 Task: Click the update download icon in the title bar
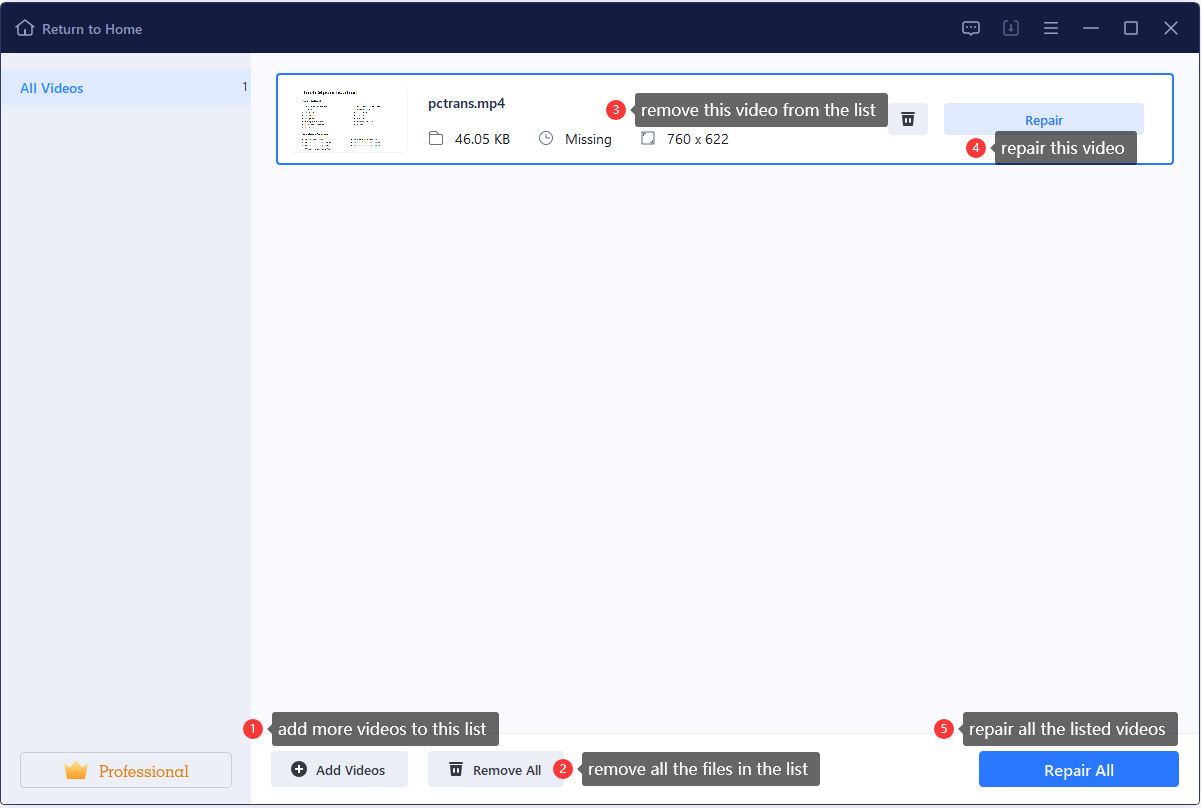coord(1010,28)
